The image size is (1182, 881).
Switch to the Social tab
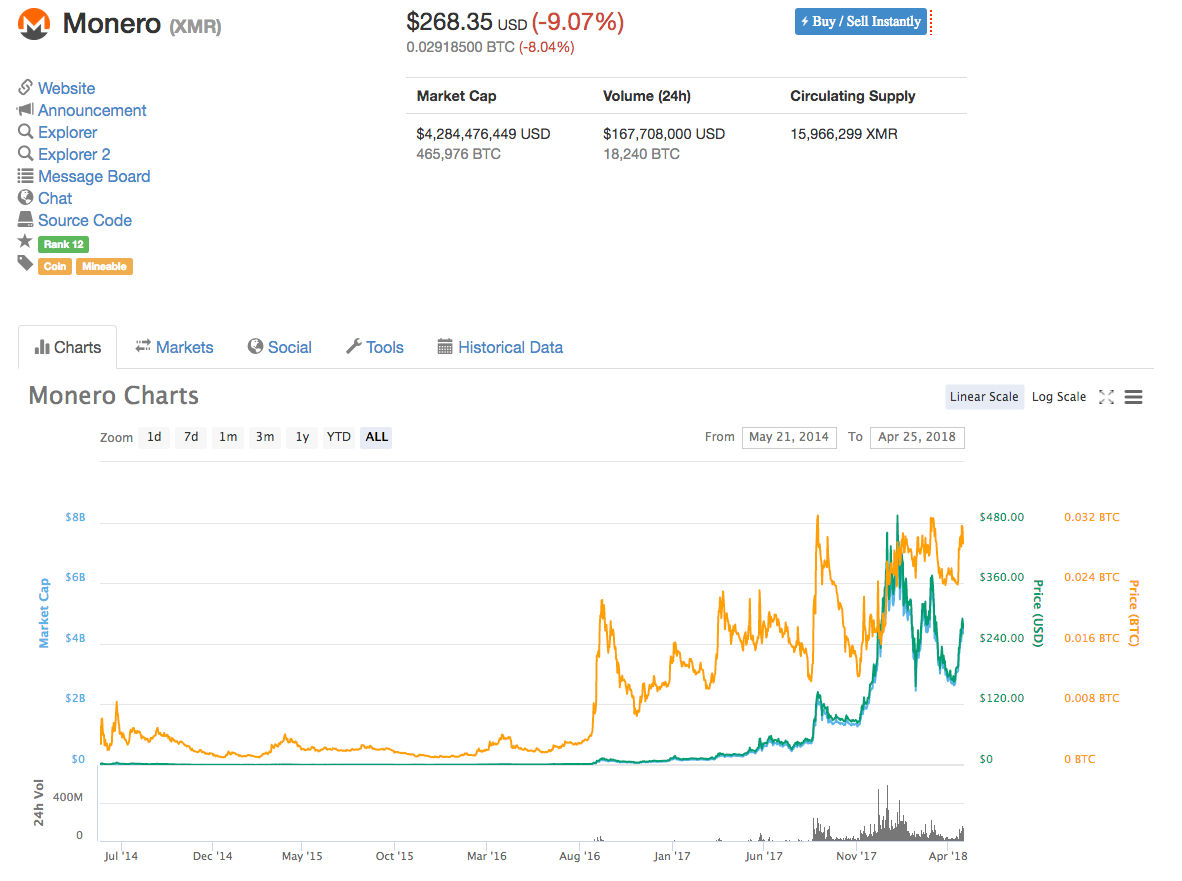click(x=280, y=347)
